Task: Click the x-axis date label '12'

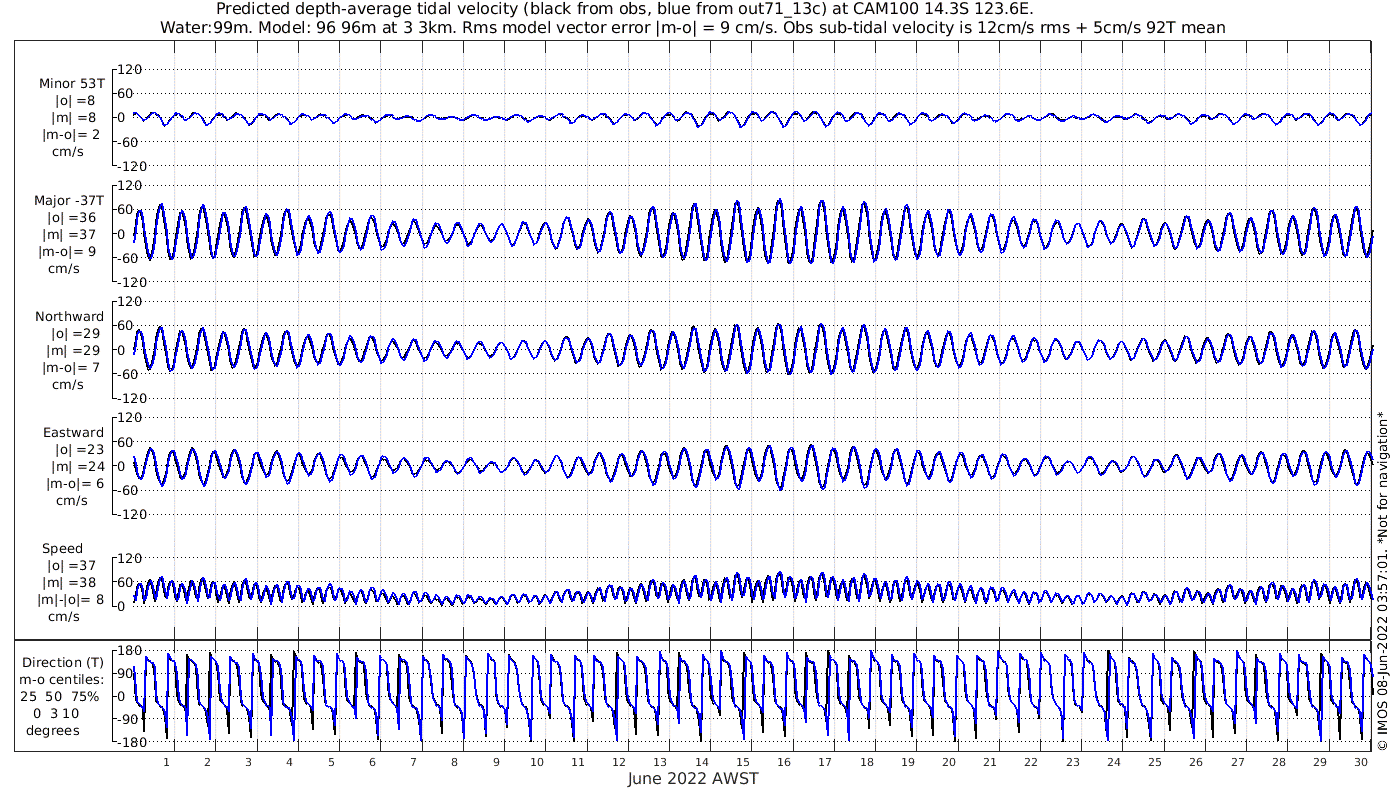Action: pyautogui.click(x=620, y=762)
